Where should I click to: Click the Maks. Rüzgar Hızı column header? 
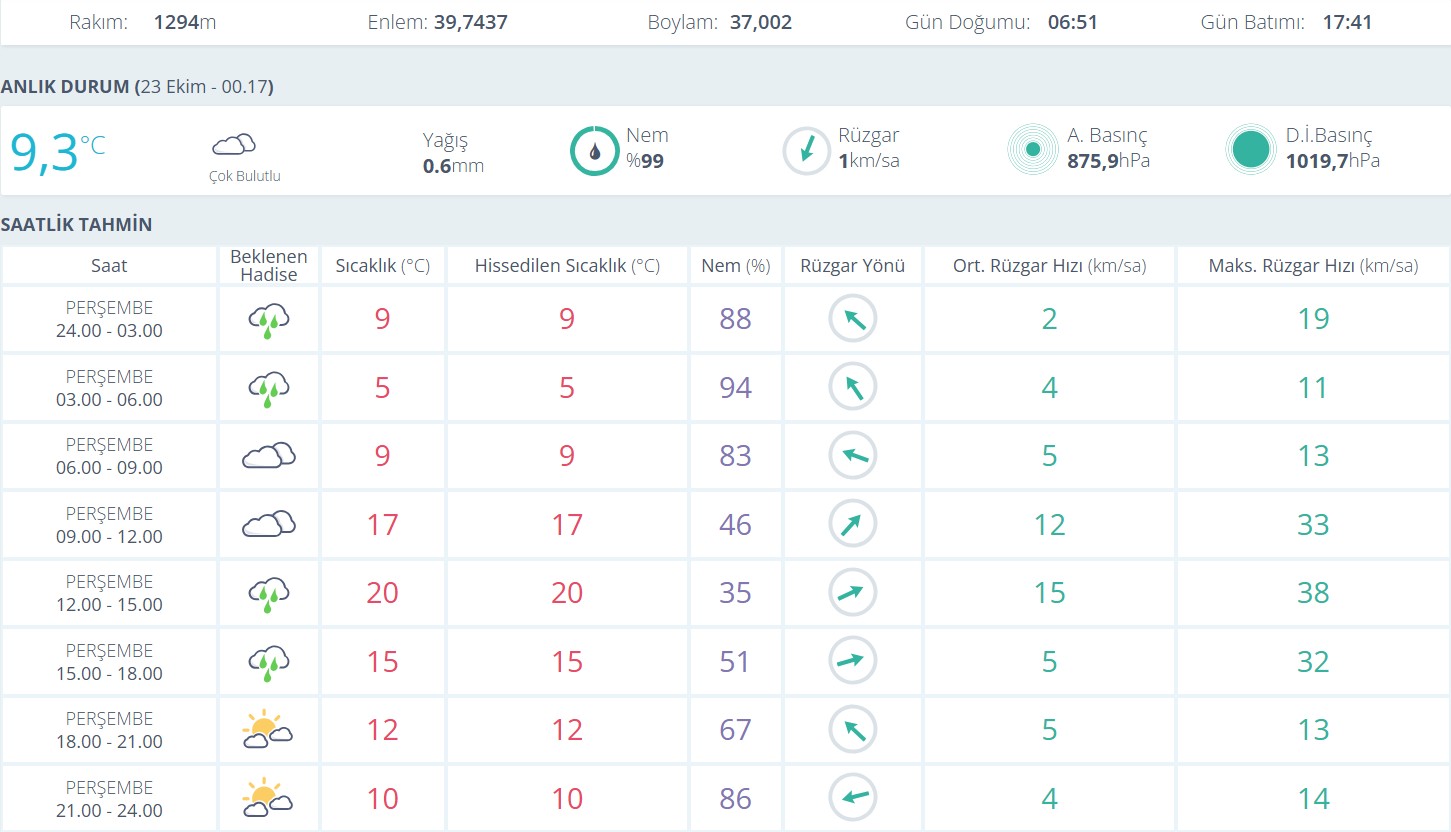point(1313,266)
